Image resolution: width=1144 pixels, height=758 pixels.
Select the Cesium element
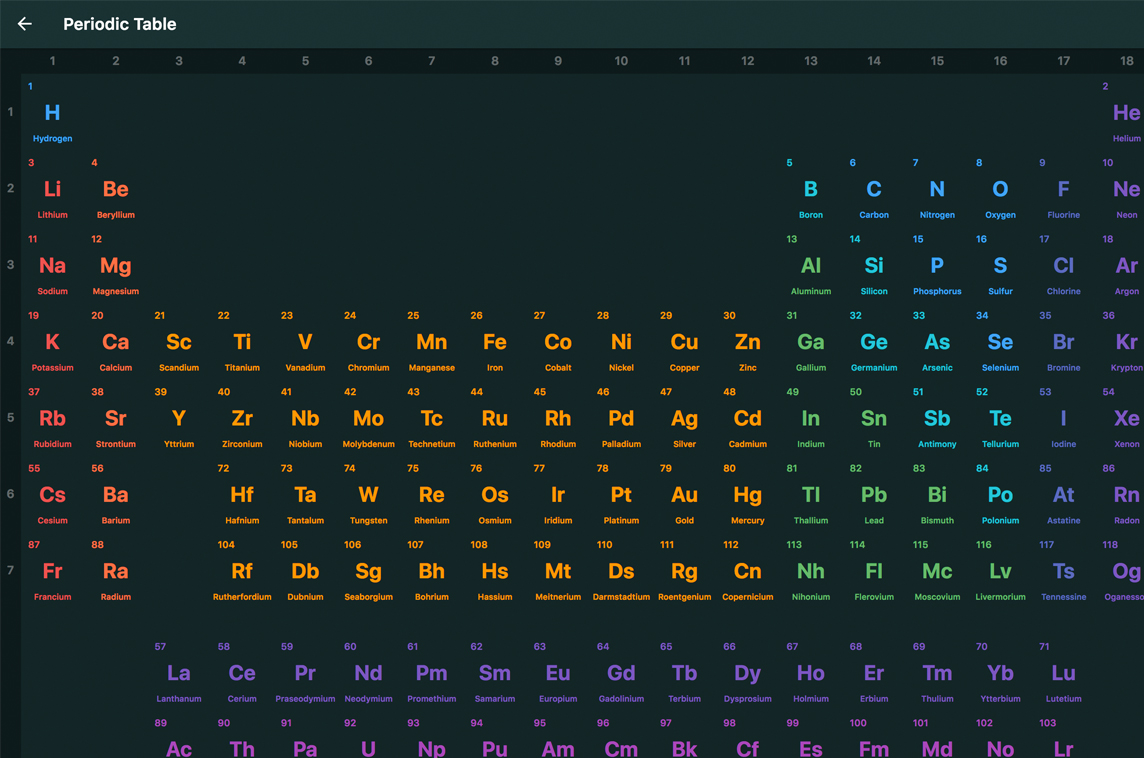click(x=53, y=495)
